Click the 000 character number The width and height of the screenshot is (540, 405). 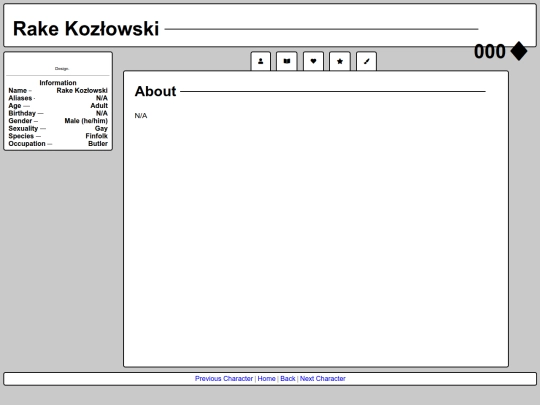pyautogui.click(x=490, y=52)
